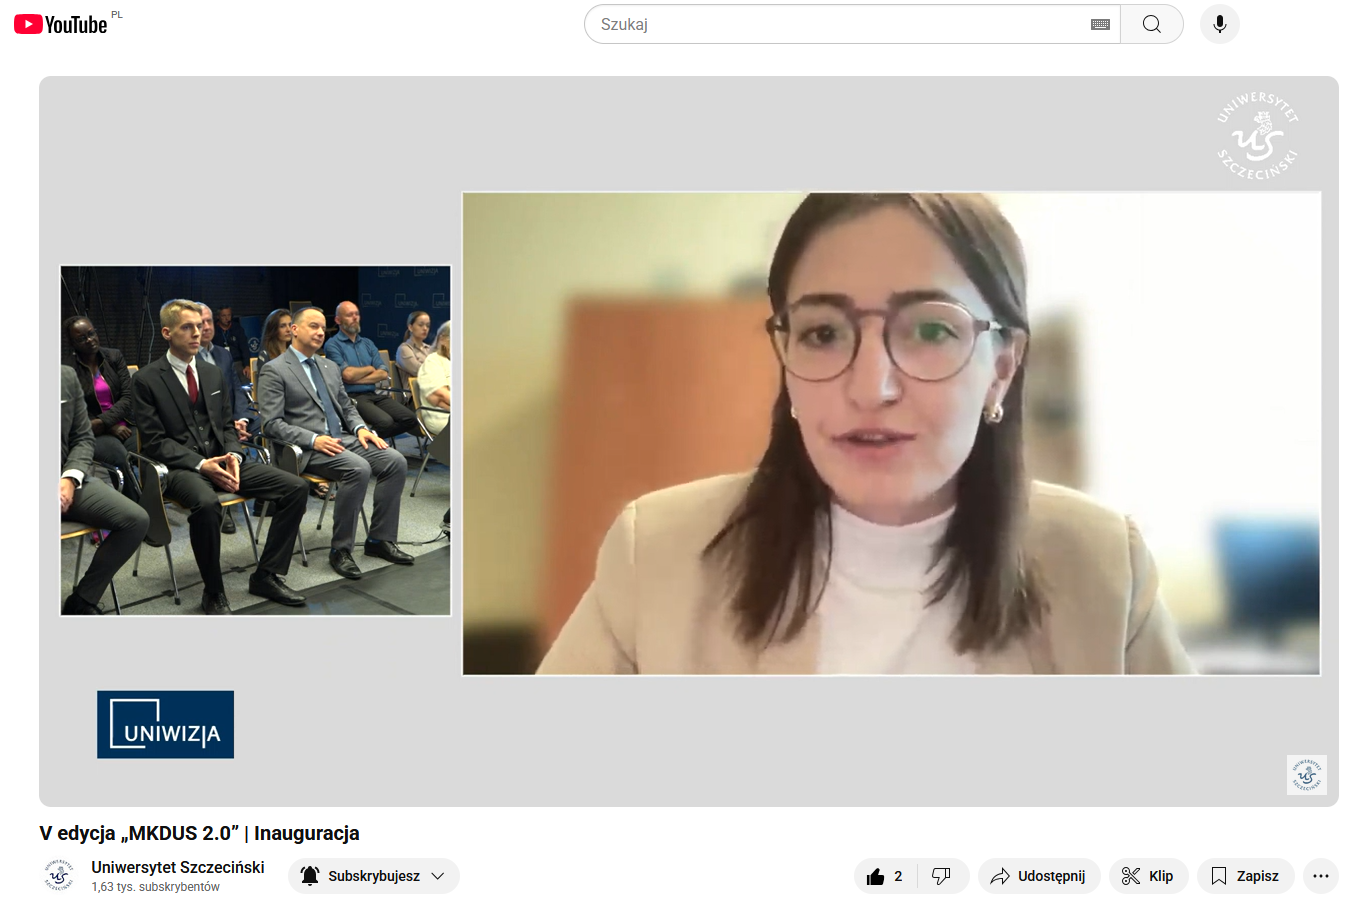Click the seated audience inset picture
The width and height of the screenshot is (1362, 899).
click(x=255, y=440)
